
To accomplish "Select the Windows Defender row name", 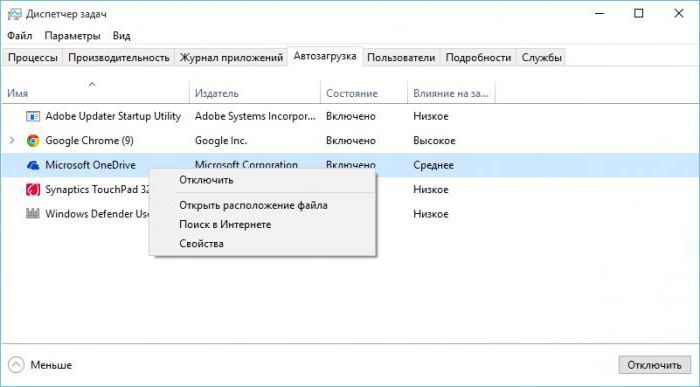I will pyautogui.click(x=97, y=214).
